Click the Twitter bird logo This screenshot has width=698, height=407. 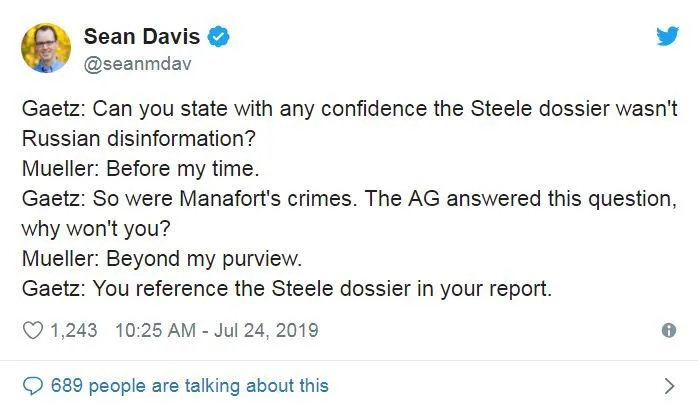pyautogui.click(x=667, y=37)
